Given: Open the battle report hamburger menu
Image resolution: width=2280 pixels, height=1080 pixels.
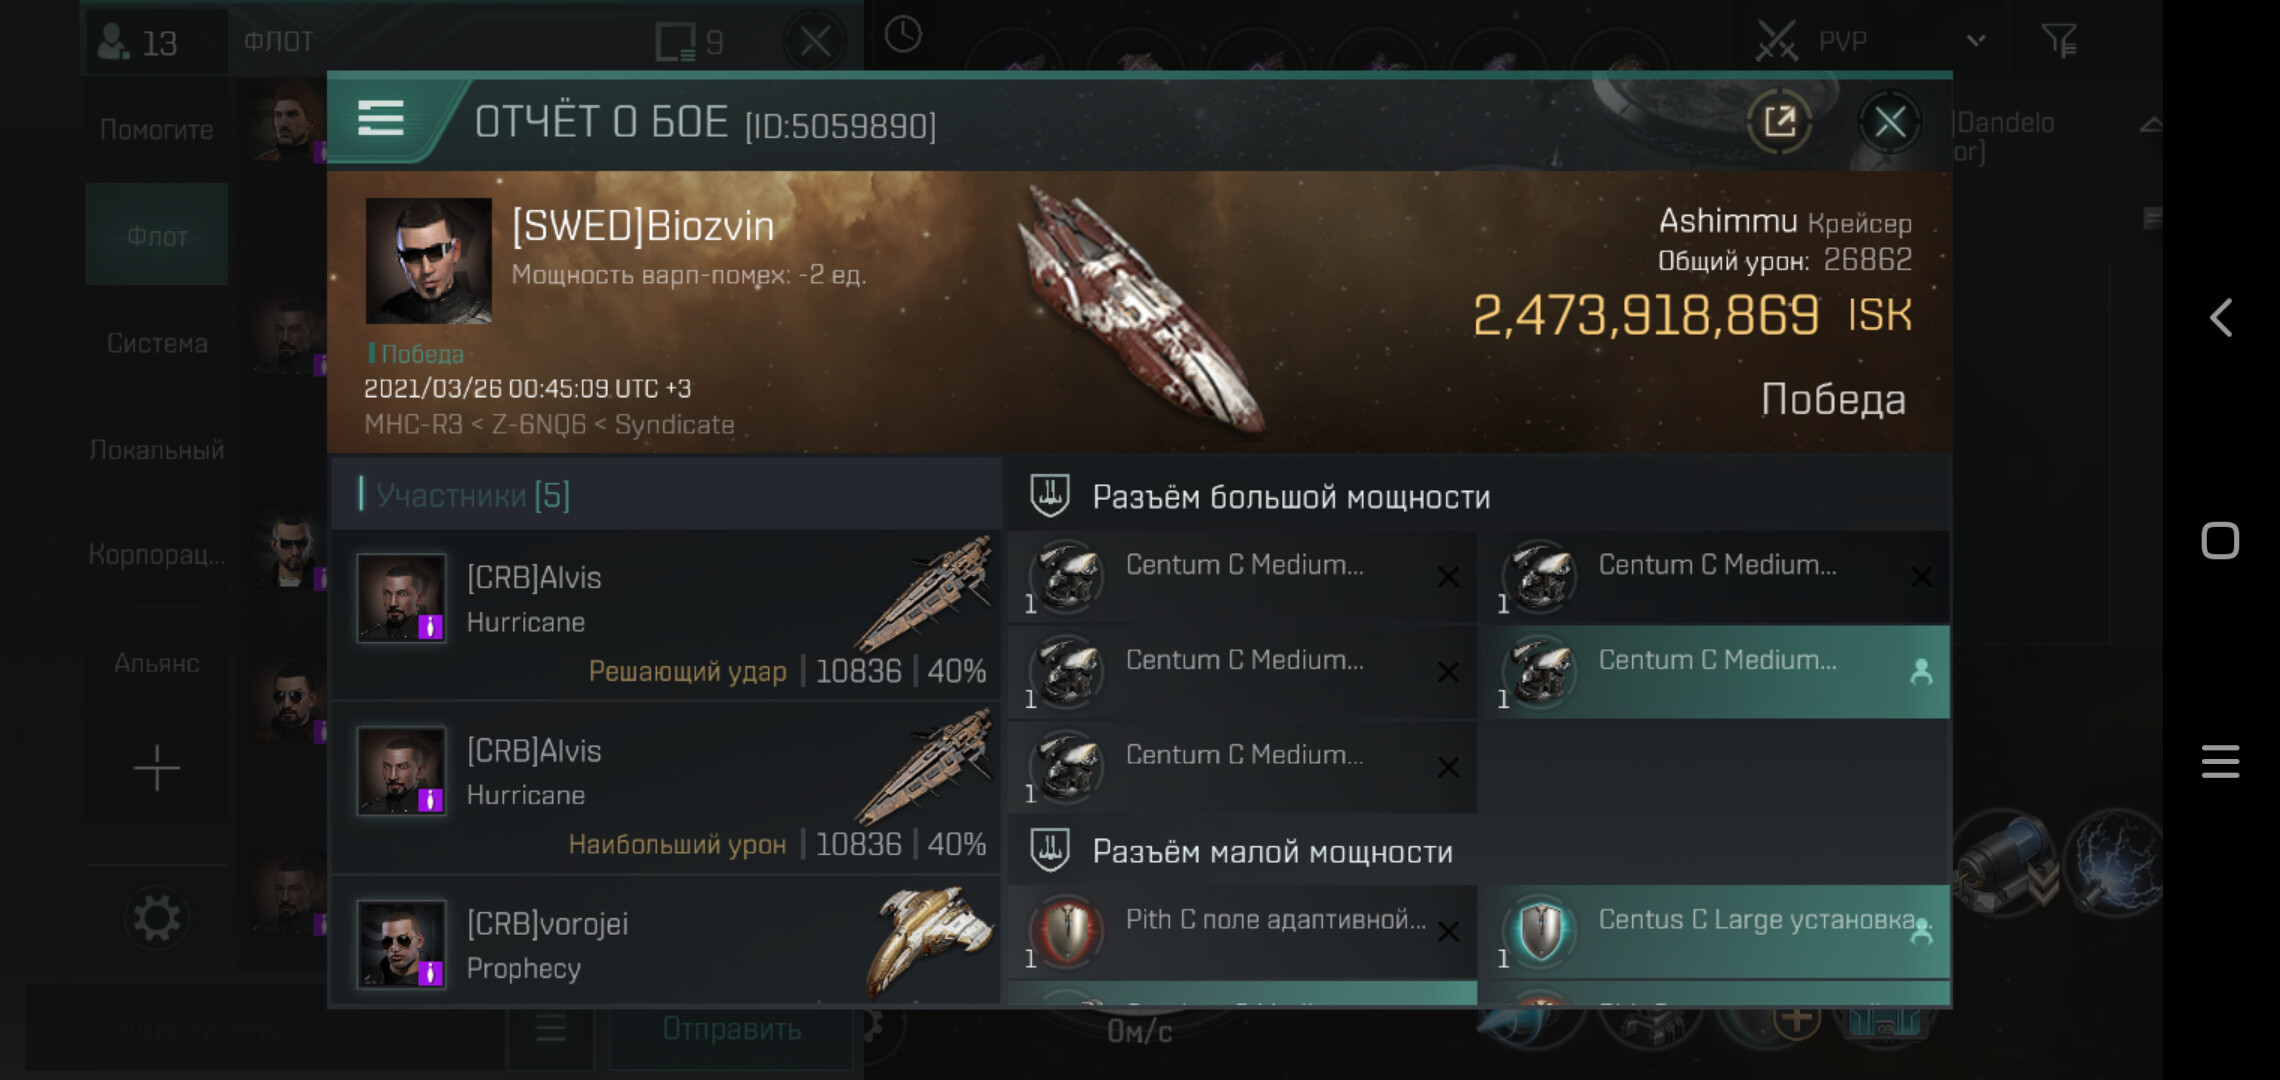Looking at the screenshot, I should pos(380,118).
